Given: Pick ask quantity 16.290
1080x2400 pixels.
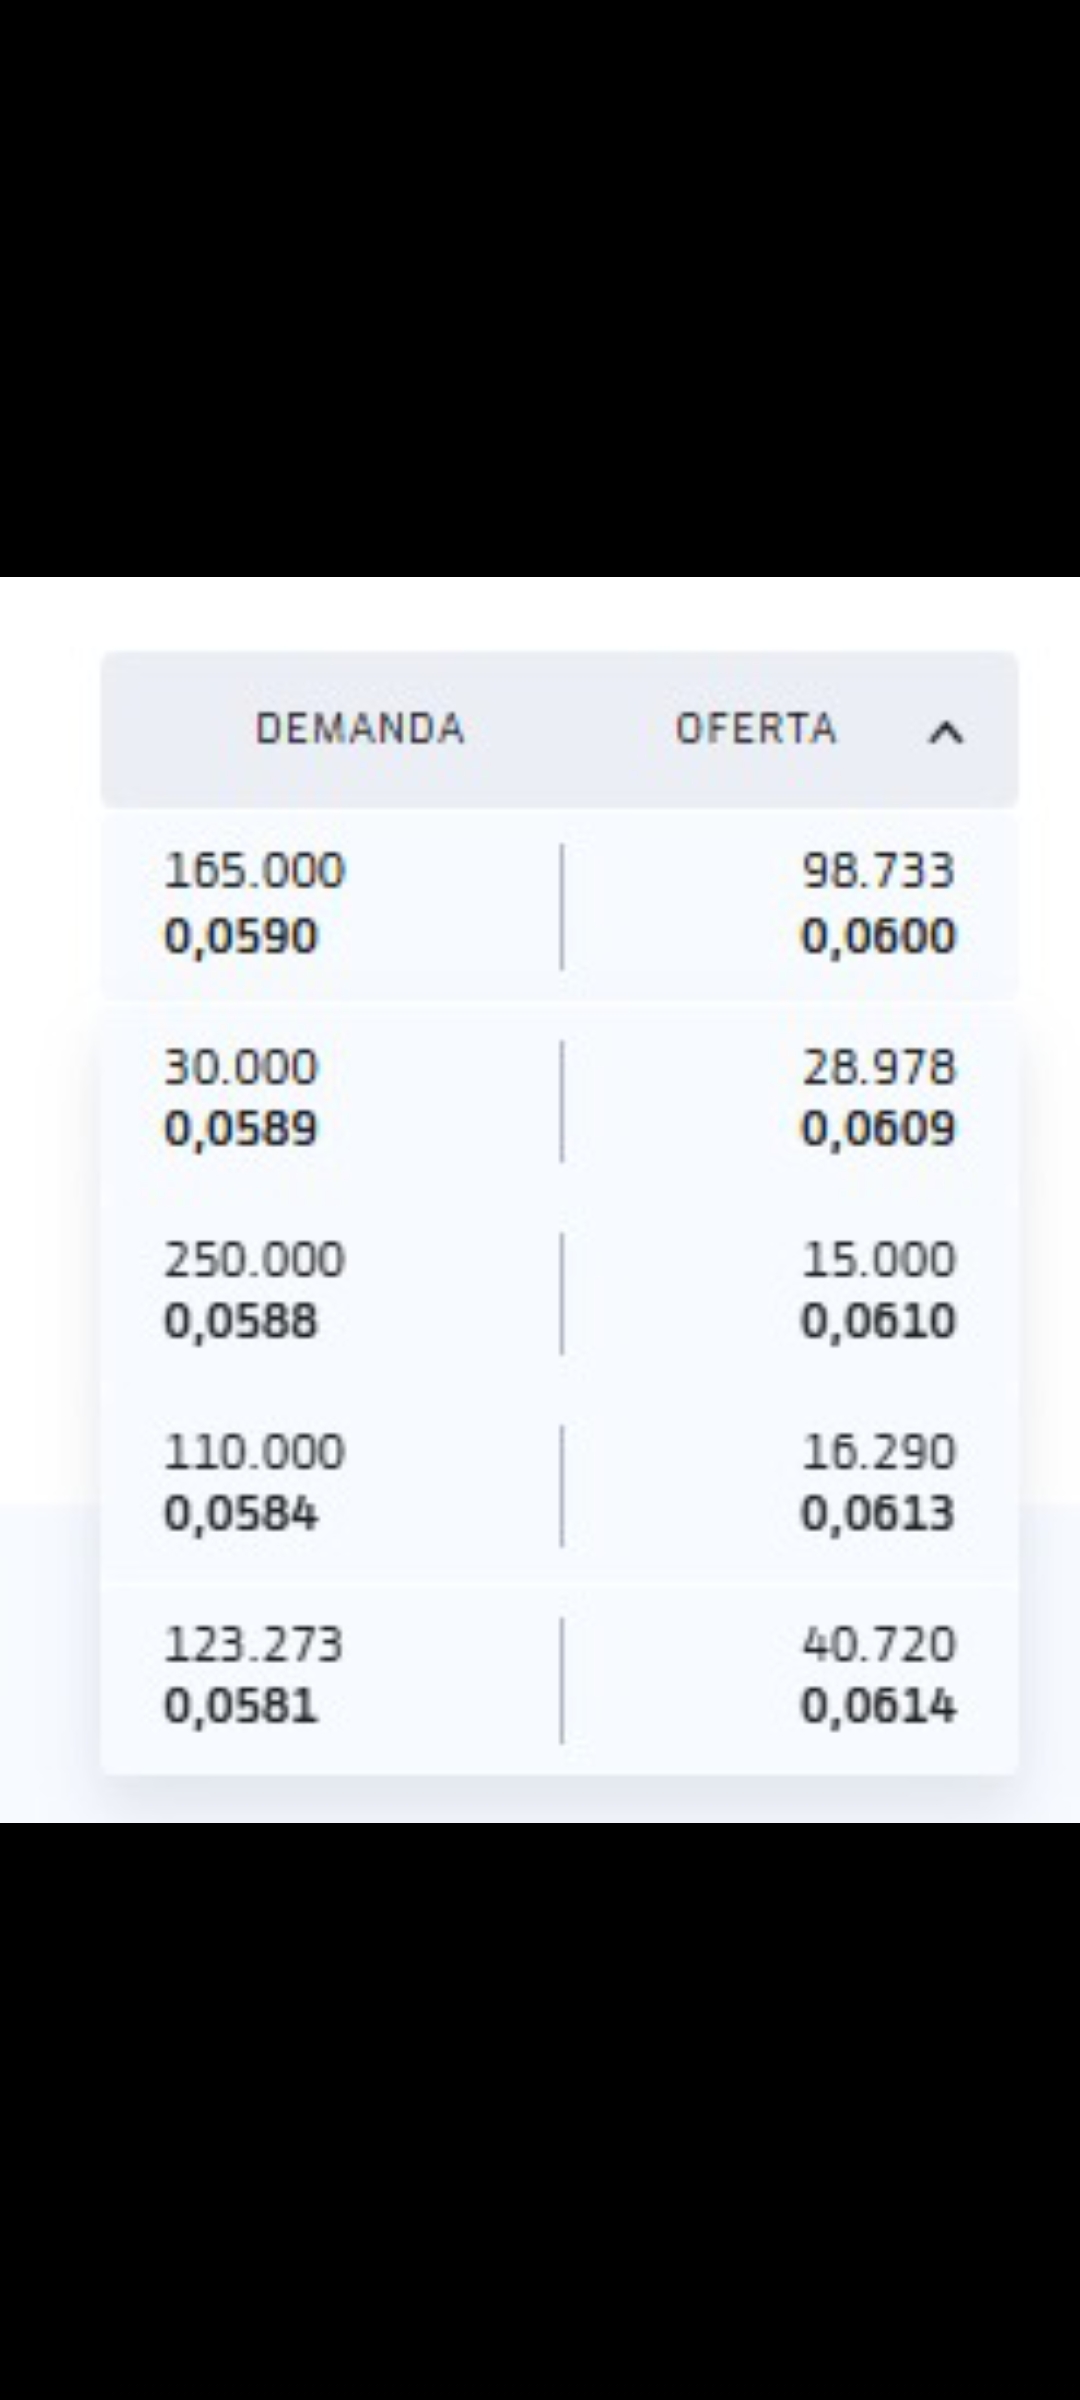Looking at the screenshot, I should (879, 1451).
